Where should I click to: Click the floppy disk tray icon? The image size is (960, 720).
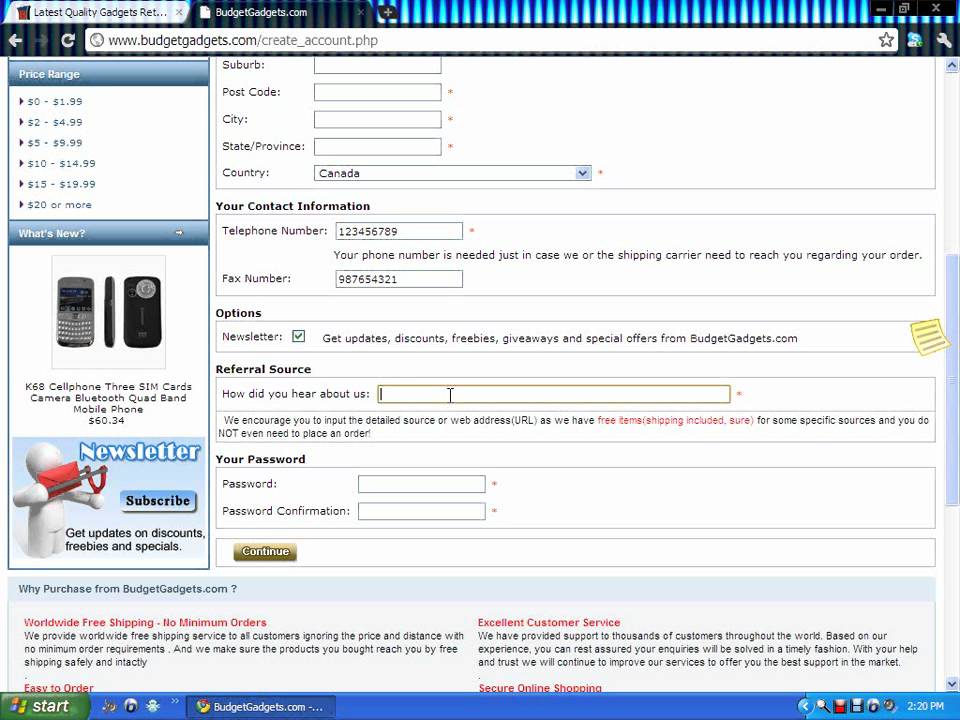pos(857,706)
